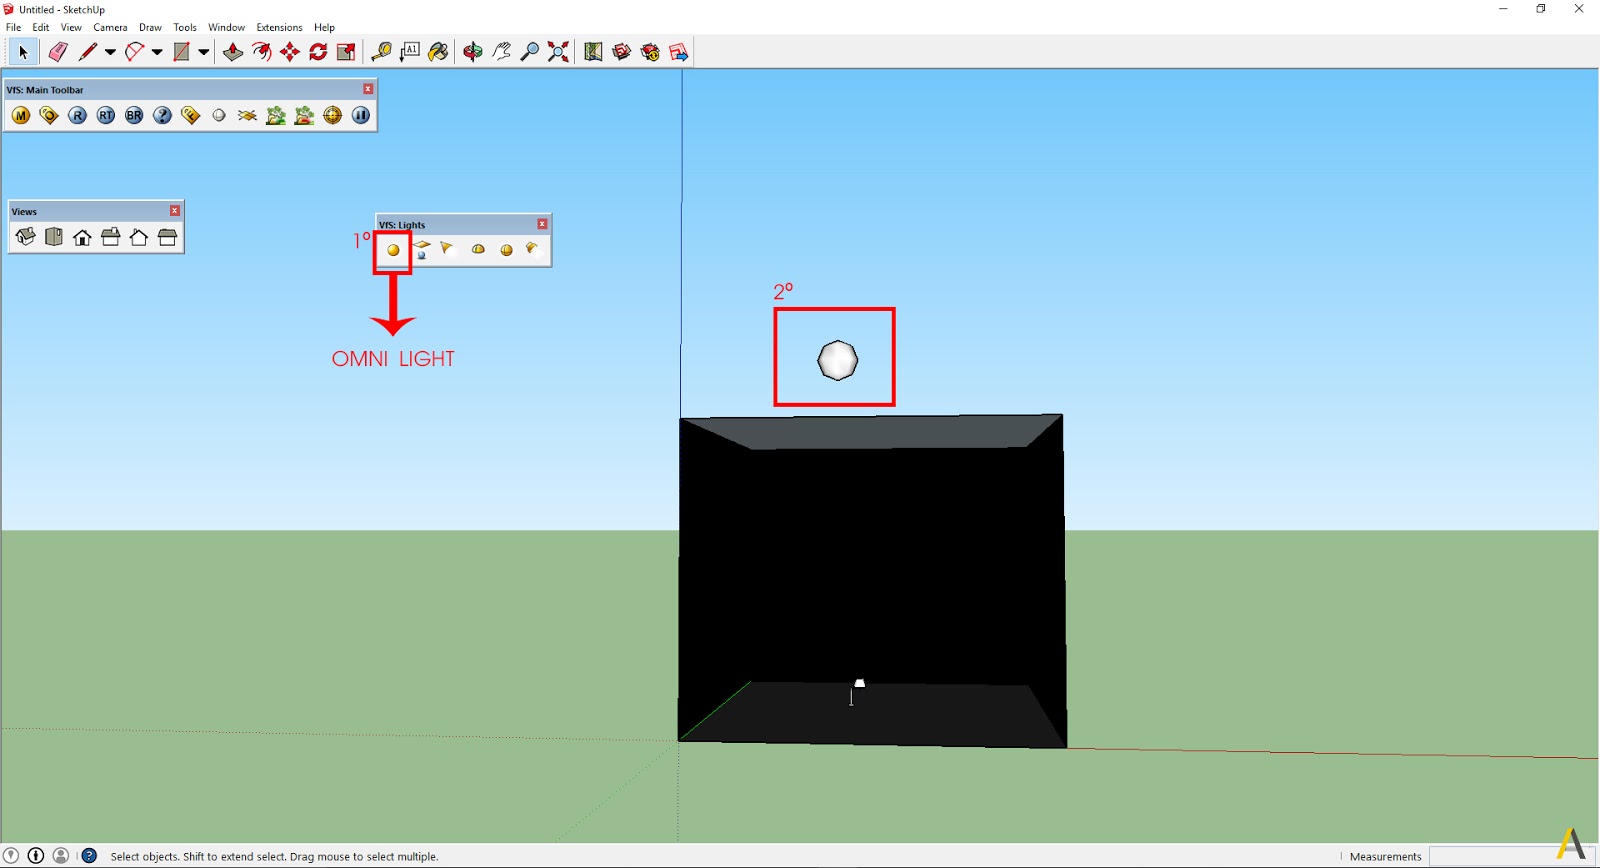Open the Camera menu
Screen dimensions: 1600x868
point(110,27)
